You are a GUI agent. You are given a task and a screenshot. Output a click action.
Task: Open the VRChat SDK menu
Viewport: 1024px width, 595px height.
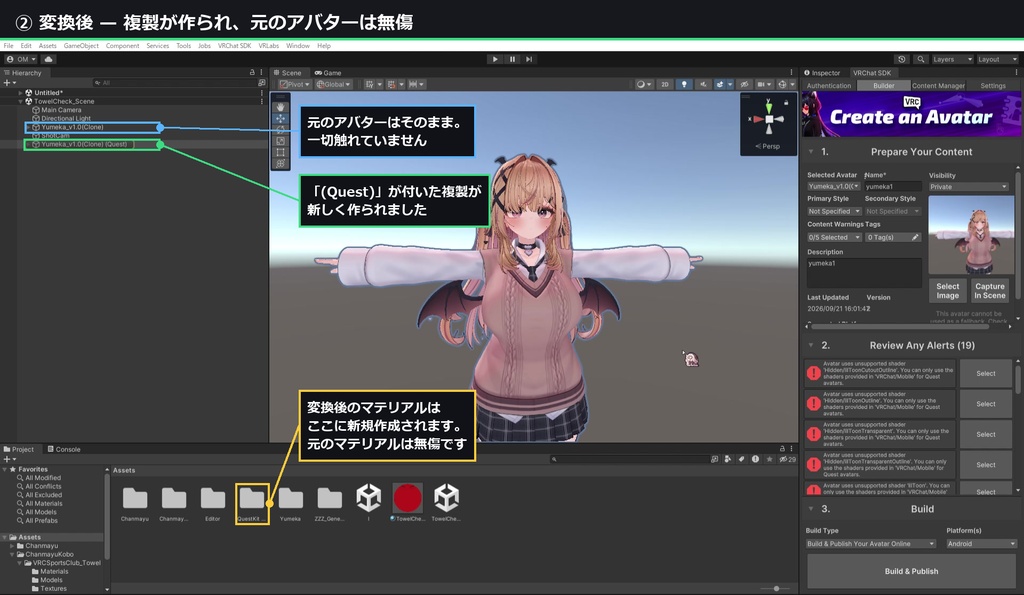click(x=234, y=46)
